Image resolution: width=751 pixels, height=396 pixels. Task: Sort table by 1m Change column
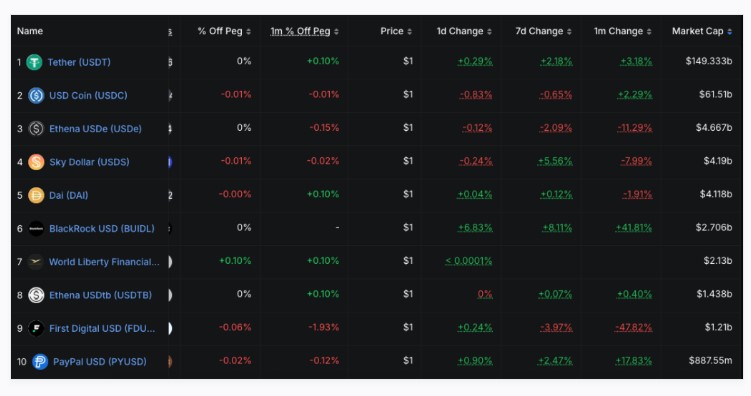pos(623,31)
